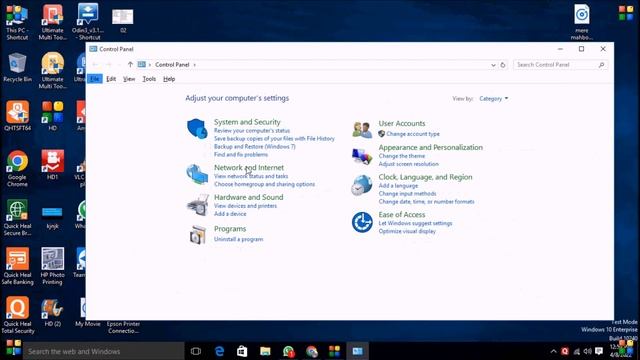Click the Up arrow in address bar
The image size is (640, 360).
click(130, 64)
